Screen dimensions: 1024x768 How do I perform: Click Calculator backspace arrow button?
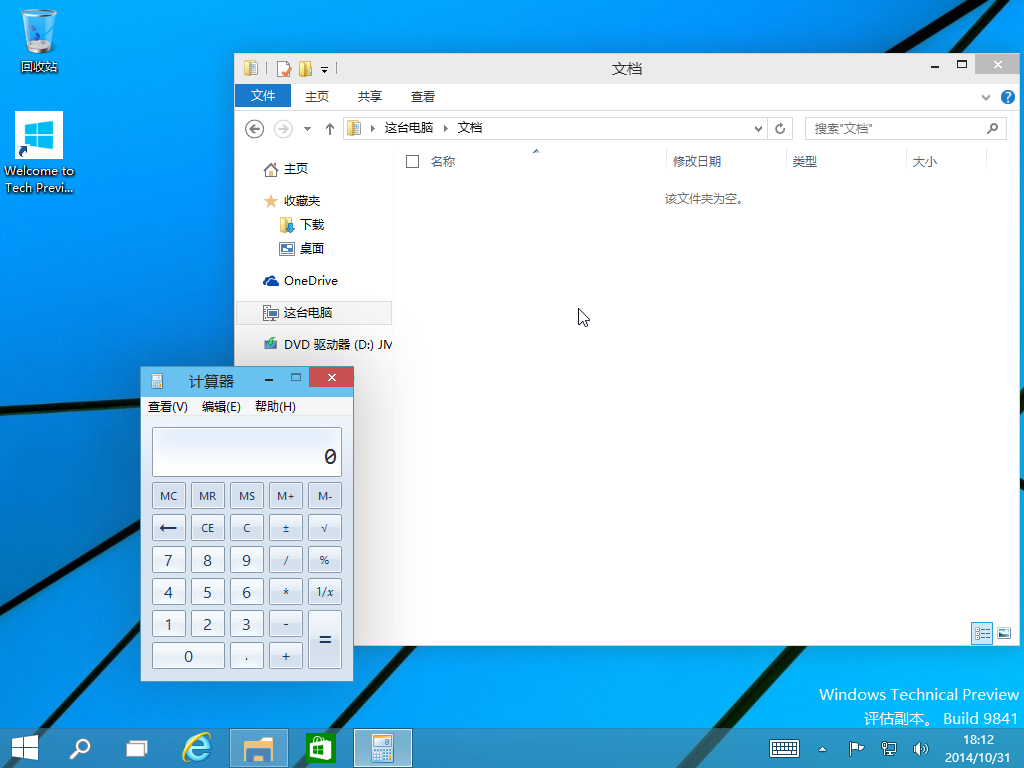168,528
